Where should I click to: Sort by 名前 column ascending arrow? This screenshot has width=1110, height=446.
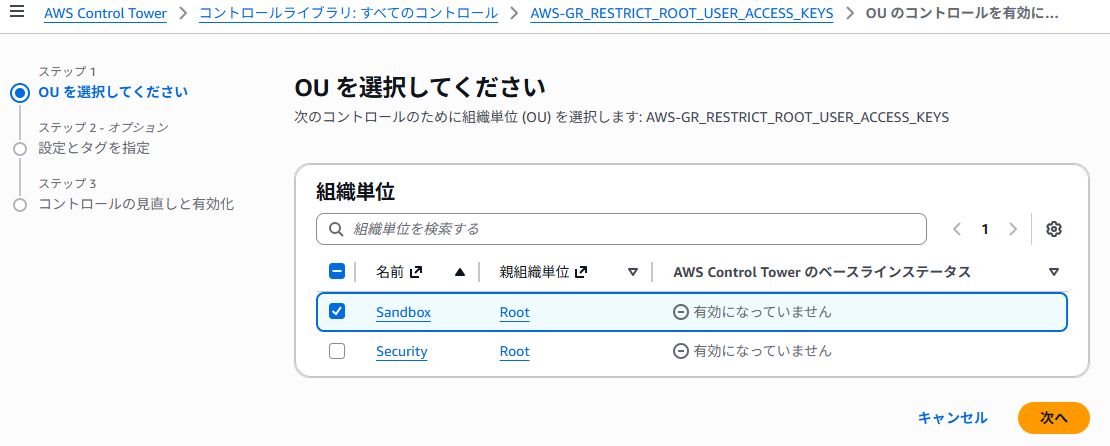pyautogui.click(x=459, y=272)
